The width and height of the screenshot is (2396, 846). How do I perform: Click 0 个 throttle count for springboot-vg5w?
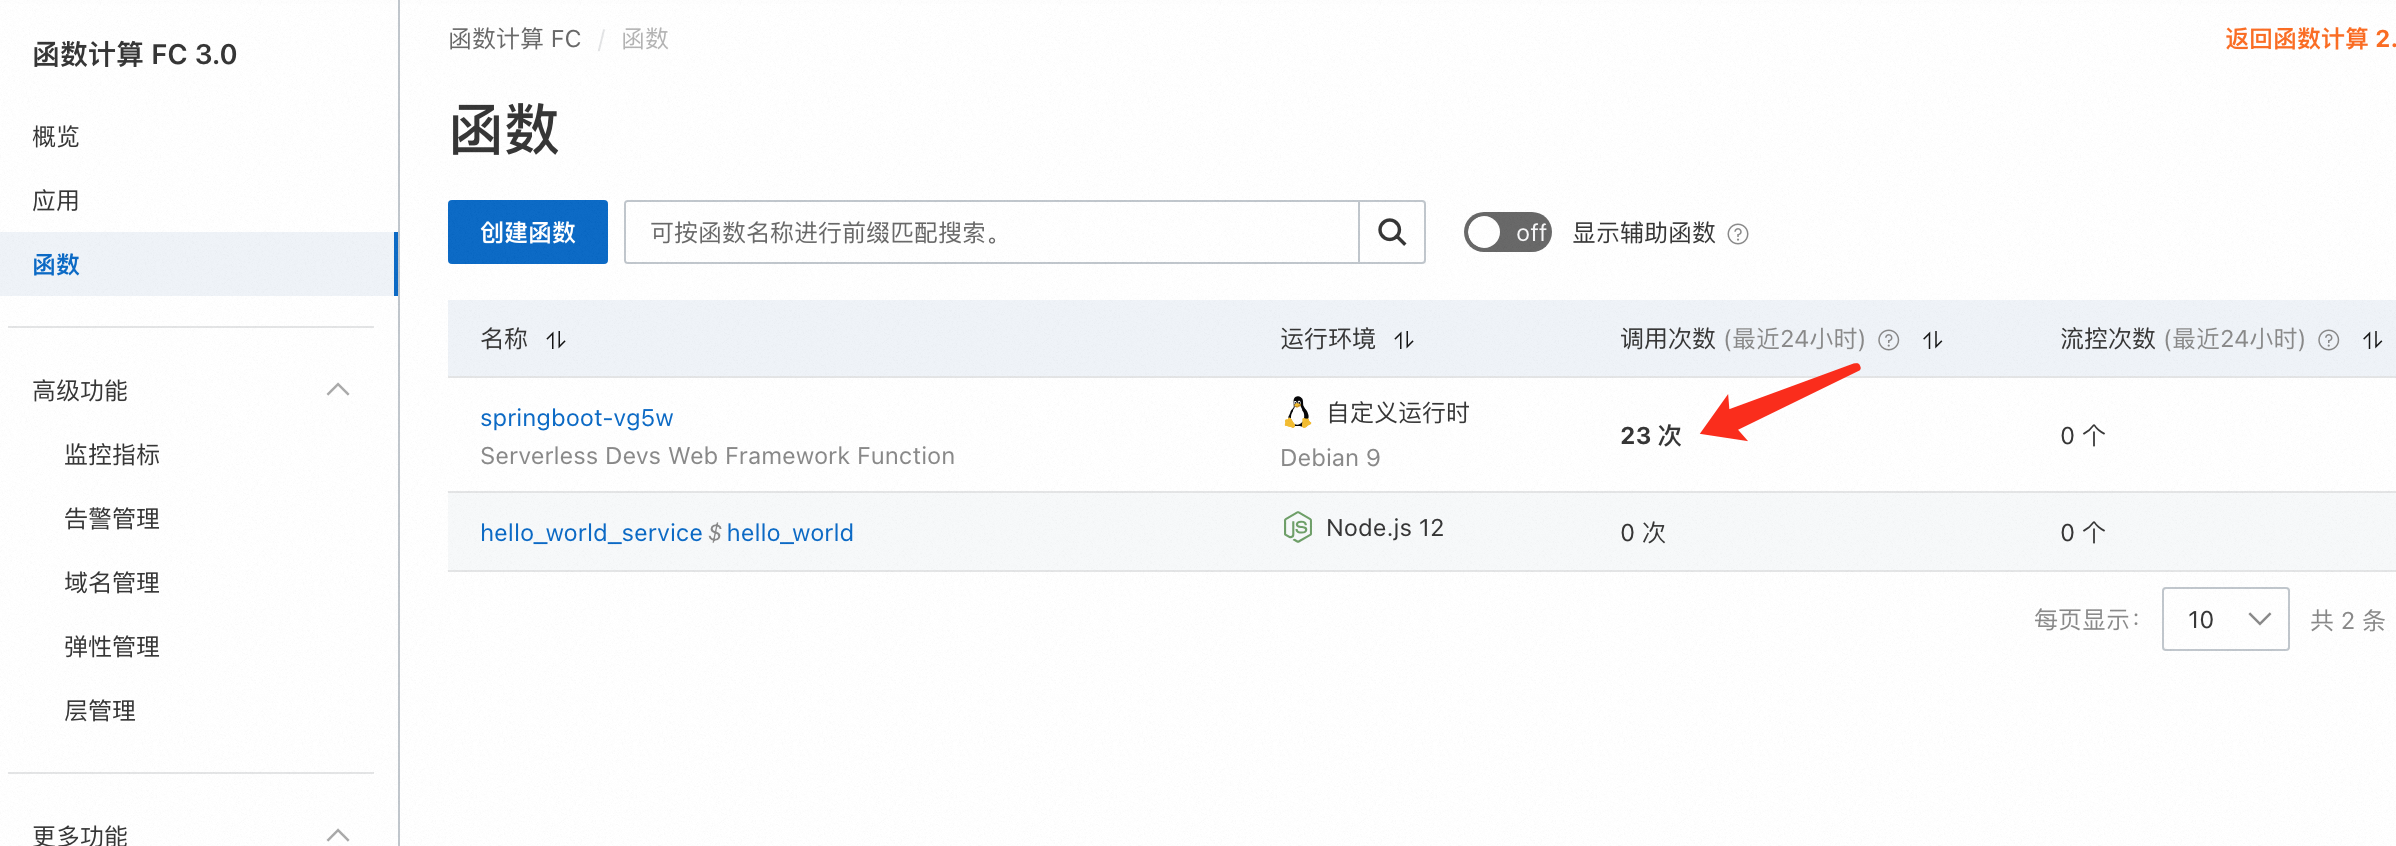click(x=2083, y=435)
